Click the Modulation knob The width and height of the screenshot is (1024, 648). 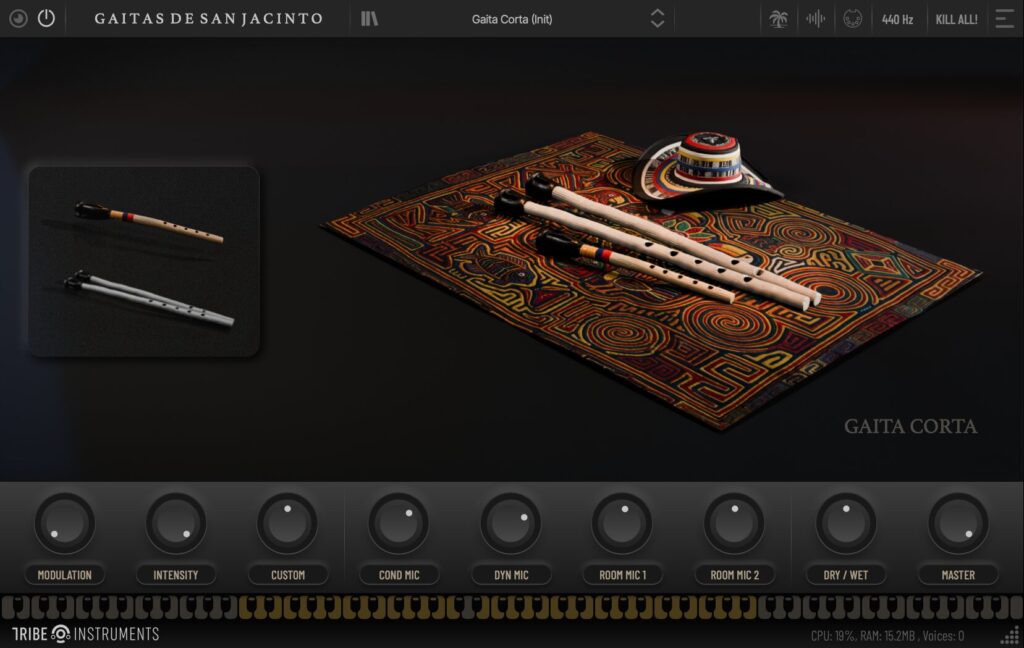65,523
